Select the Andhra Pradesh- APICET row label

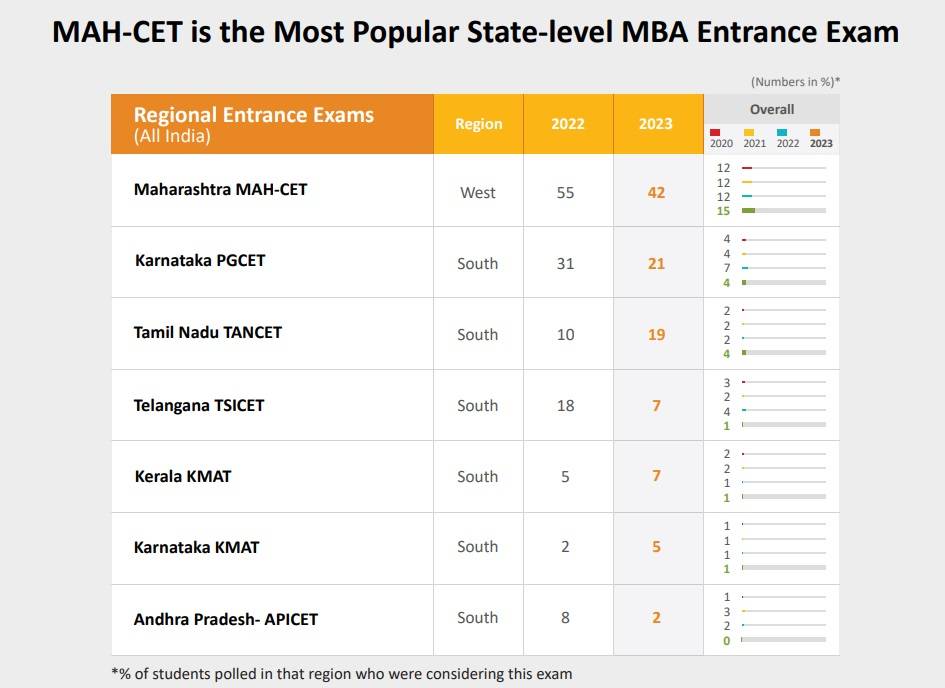[x=226, y=619]
